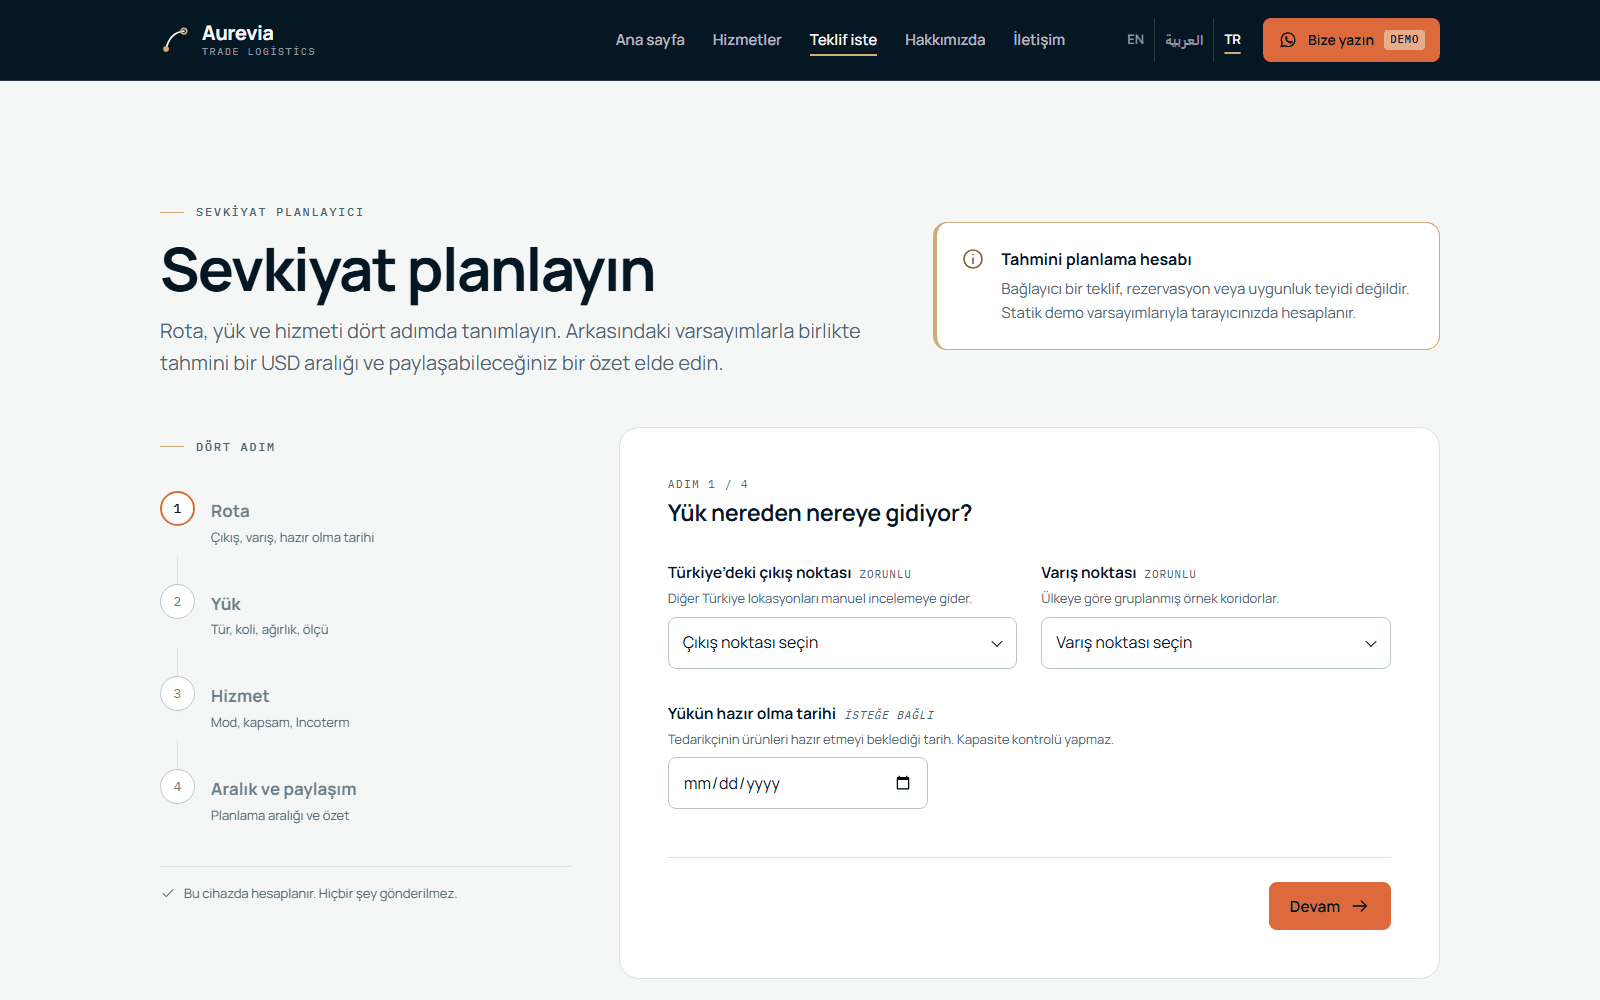Select step 1 Rota circle
1600x1000 pixels.
click(178, 509)
